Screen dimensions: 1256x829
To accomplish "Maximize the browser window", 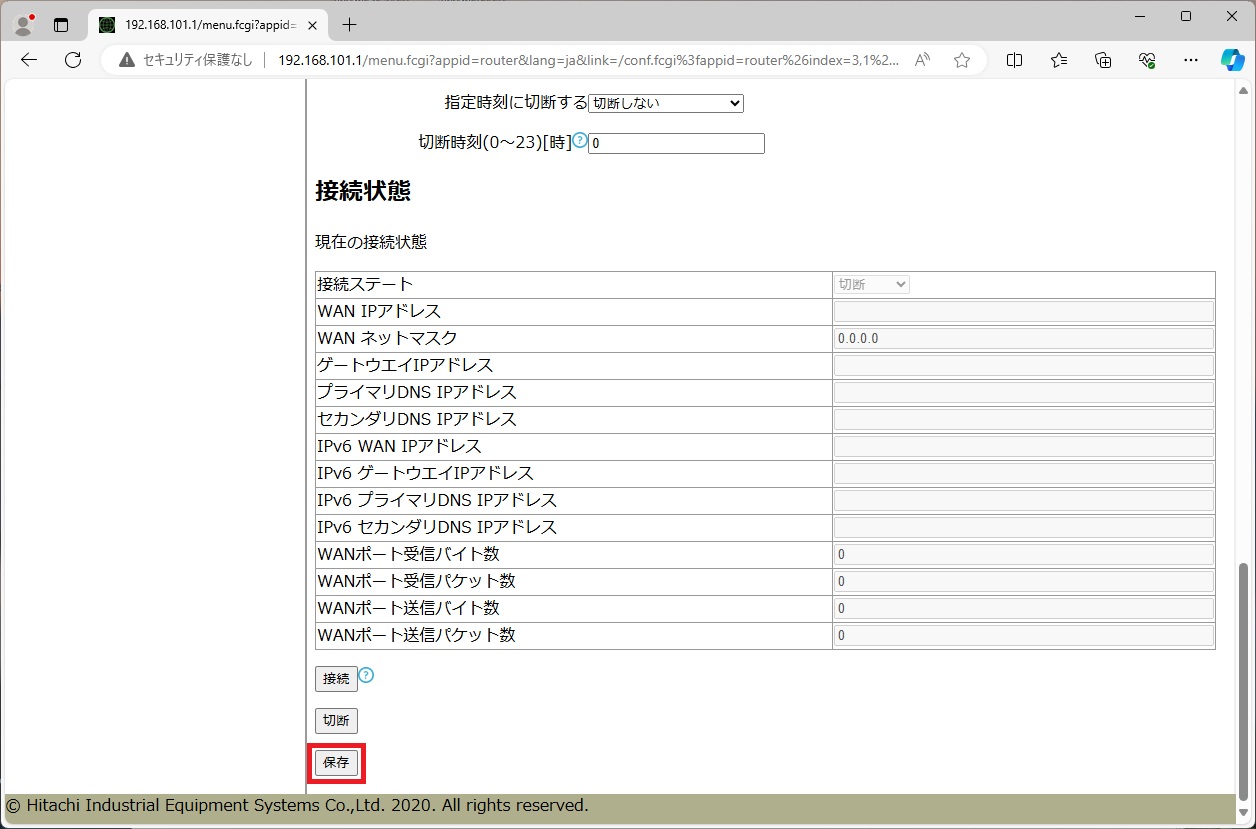I will (x=1186, y=16).
